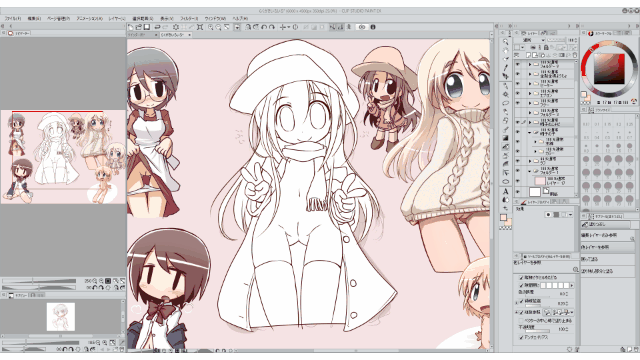Image resolution: width=640 pixels, height=360 pixels.
Task: Select the Fill bucket tool
Action: tap(506, 147)
